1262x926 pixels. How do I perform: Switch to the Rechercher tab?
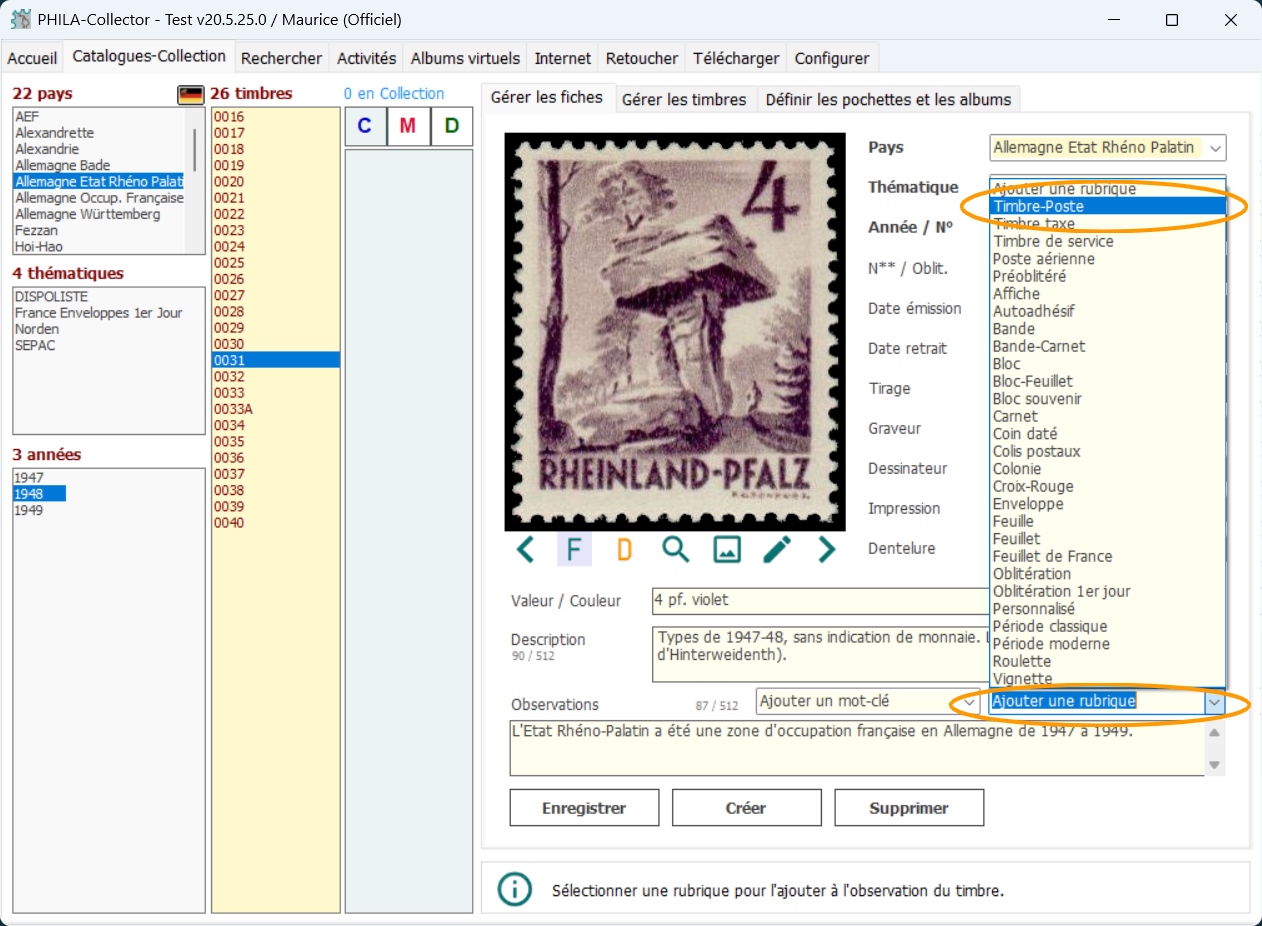[x=282, y=58]
